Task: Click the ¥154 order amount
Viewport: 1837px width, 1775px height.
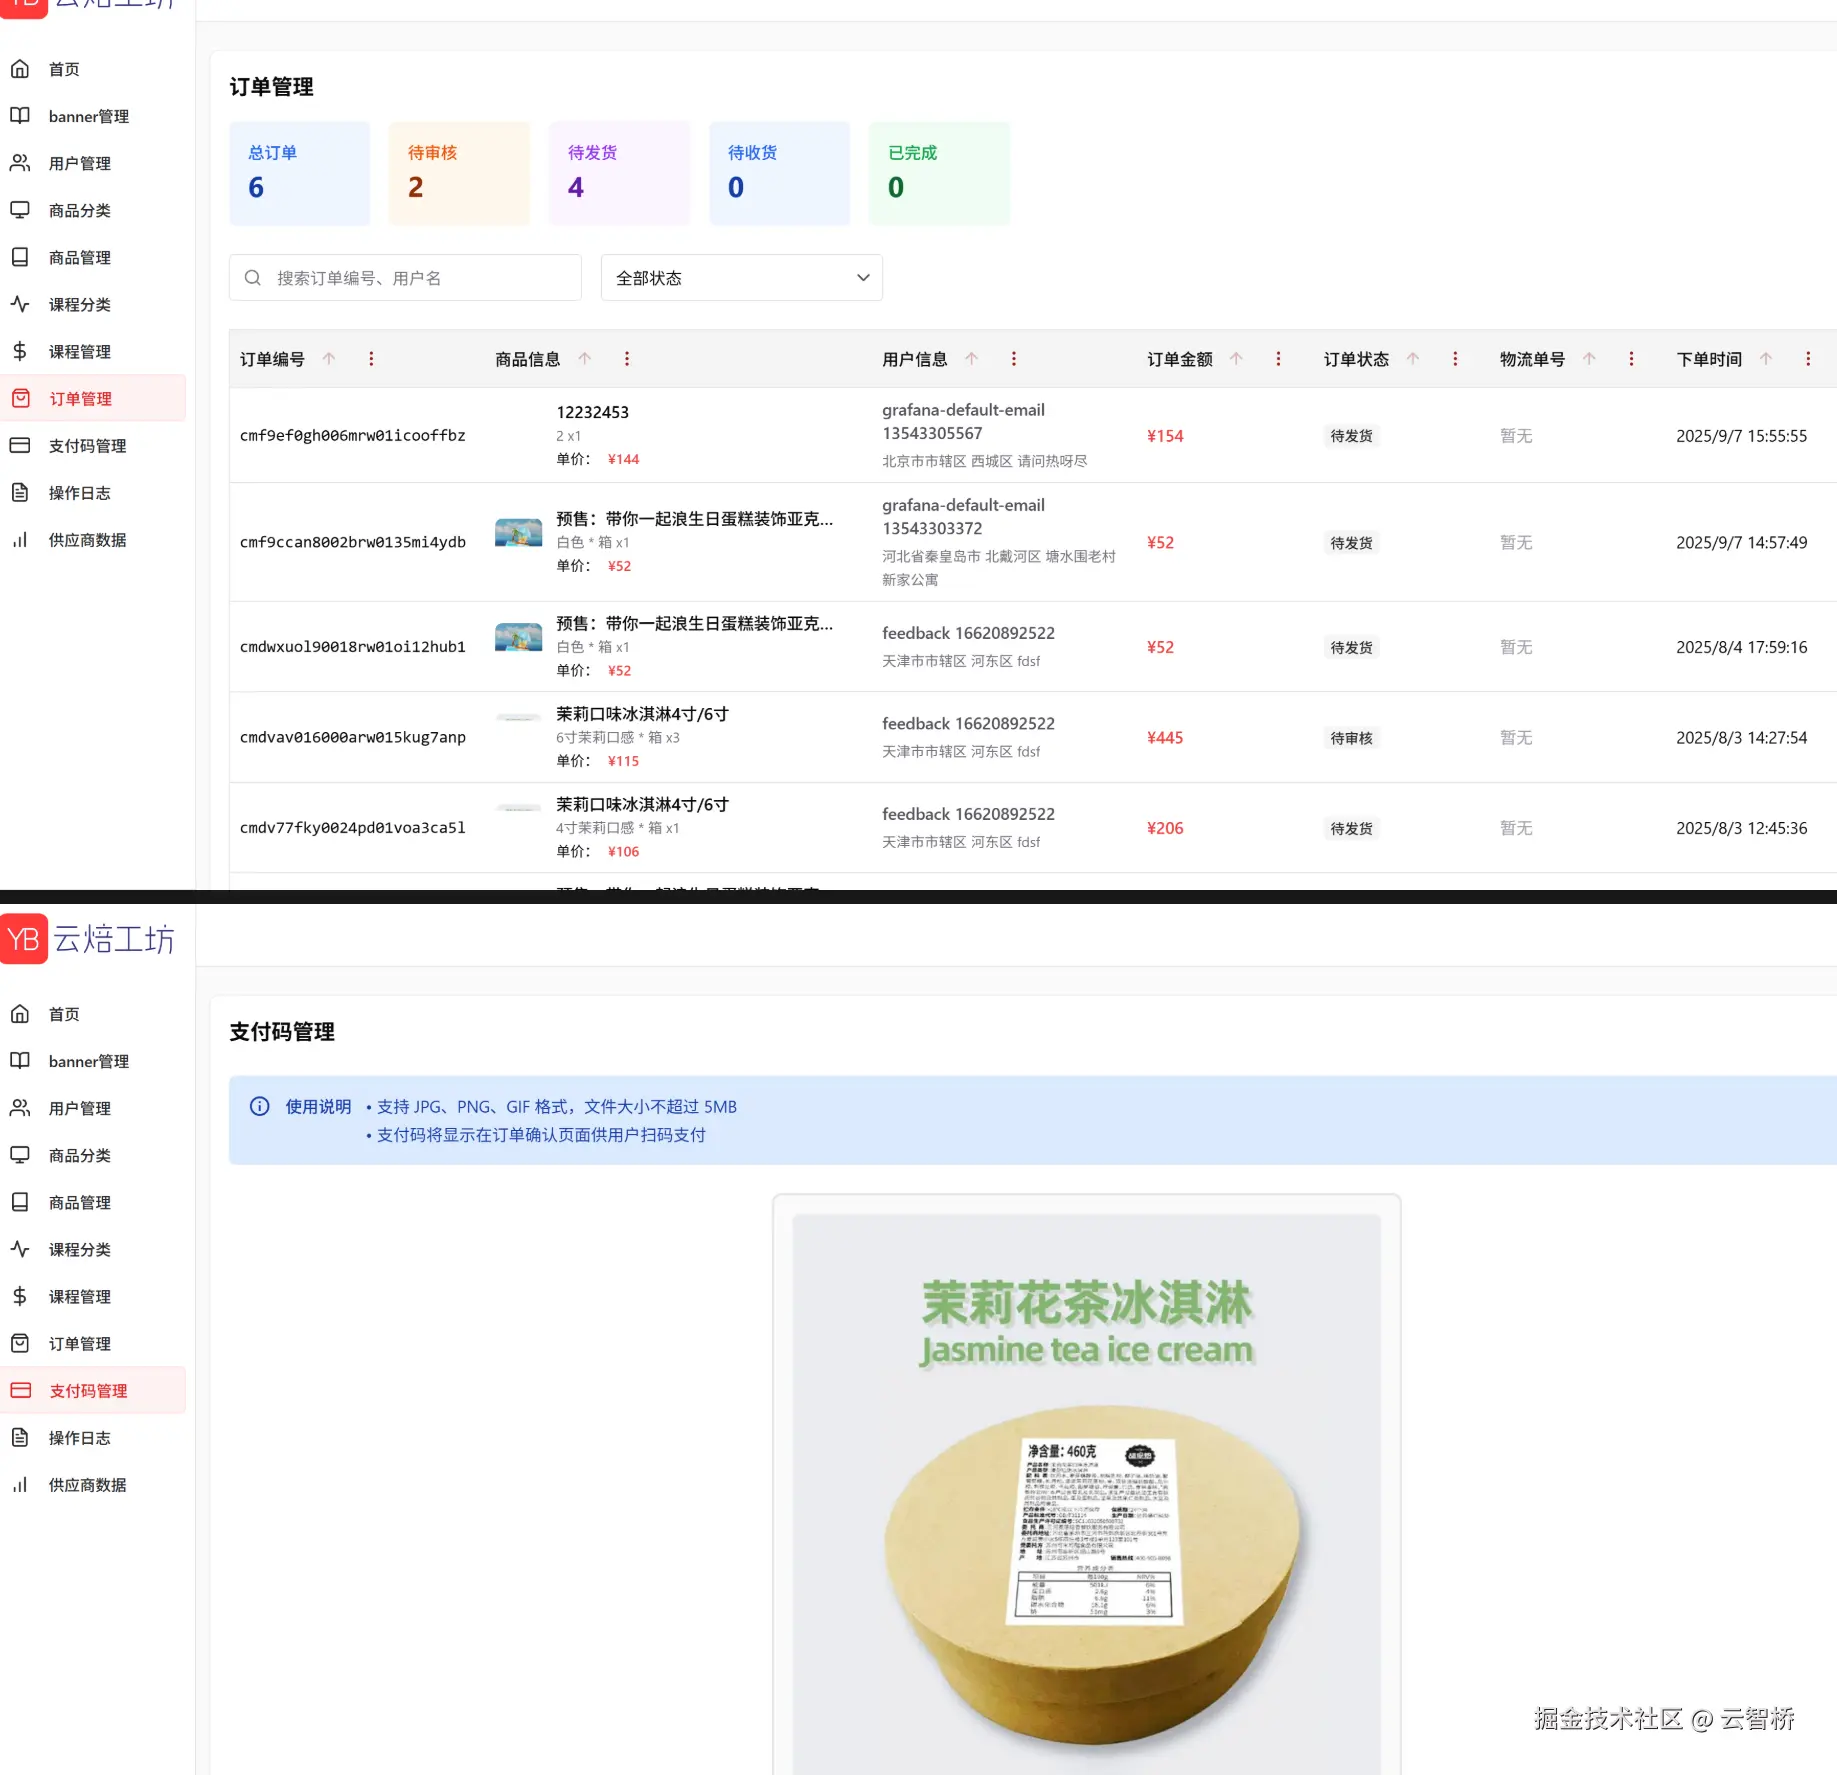Action: click(x=1165, y=436)
